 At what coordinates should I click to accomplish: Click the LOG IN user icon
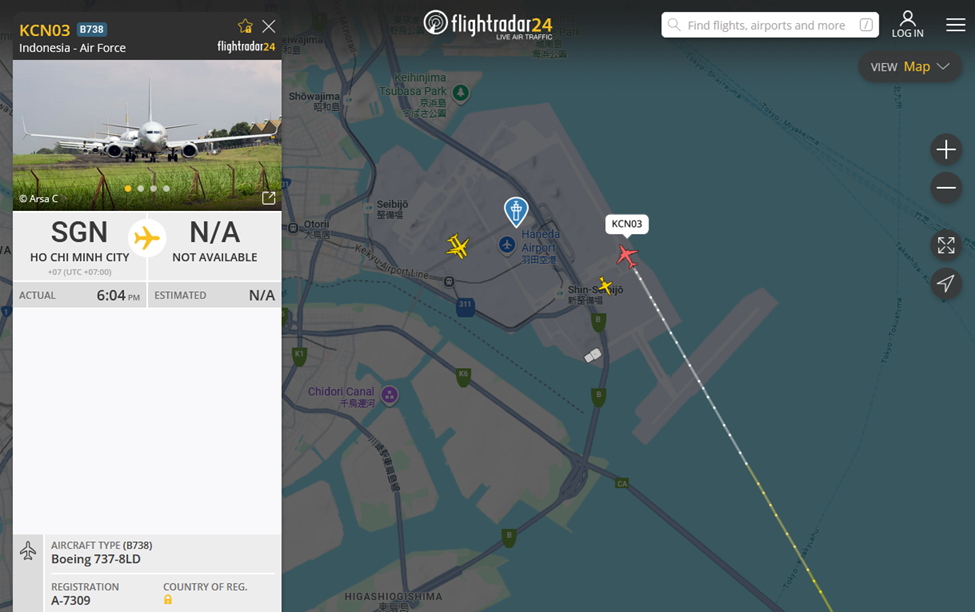coord(907,25)
